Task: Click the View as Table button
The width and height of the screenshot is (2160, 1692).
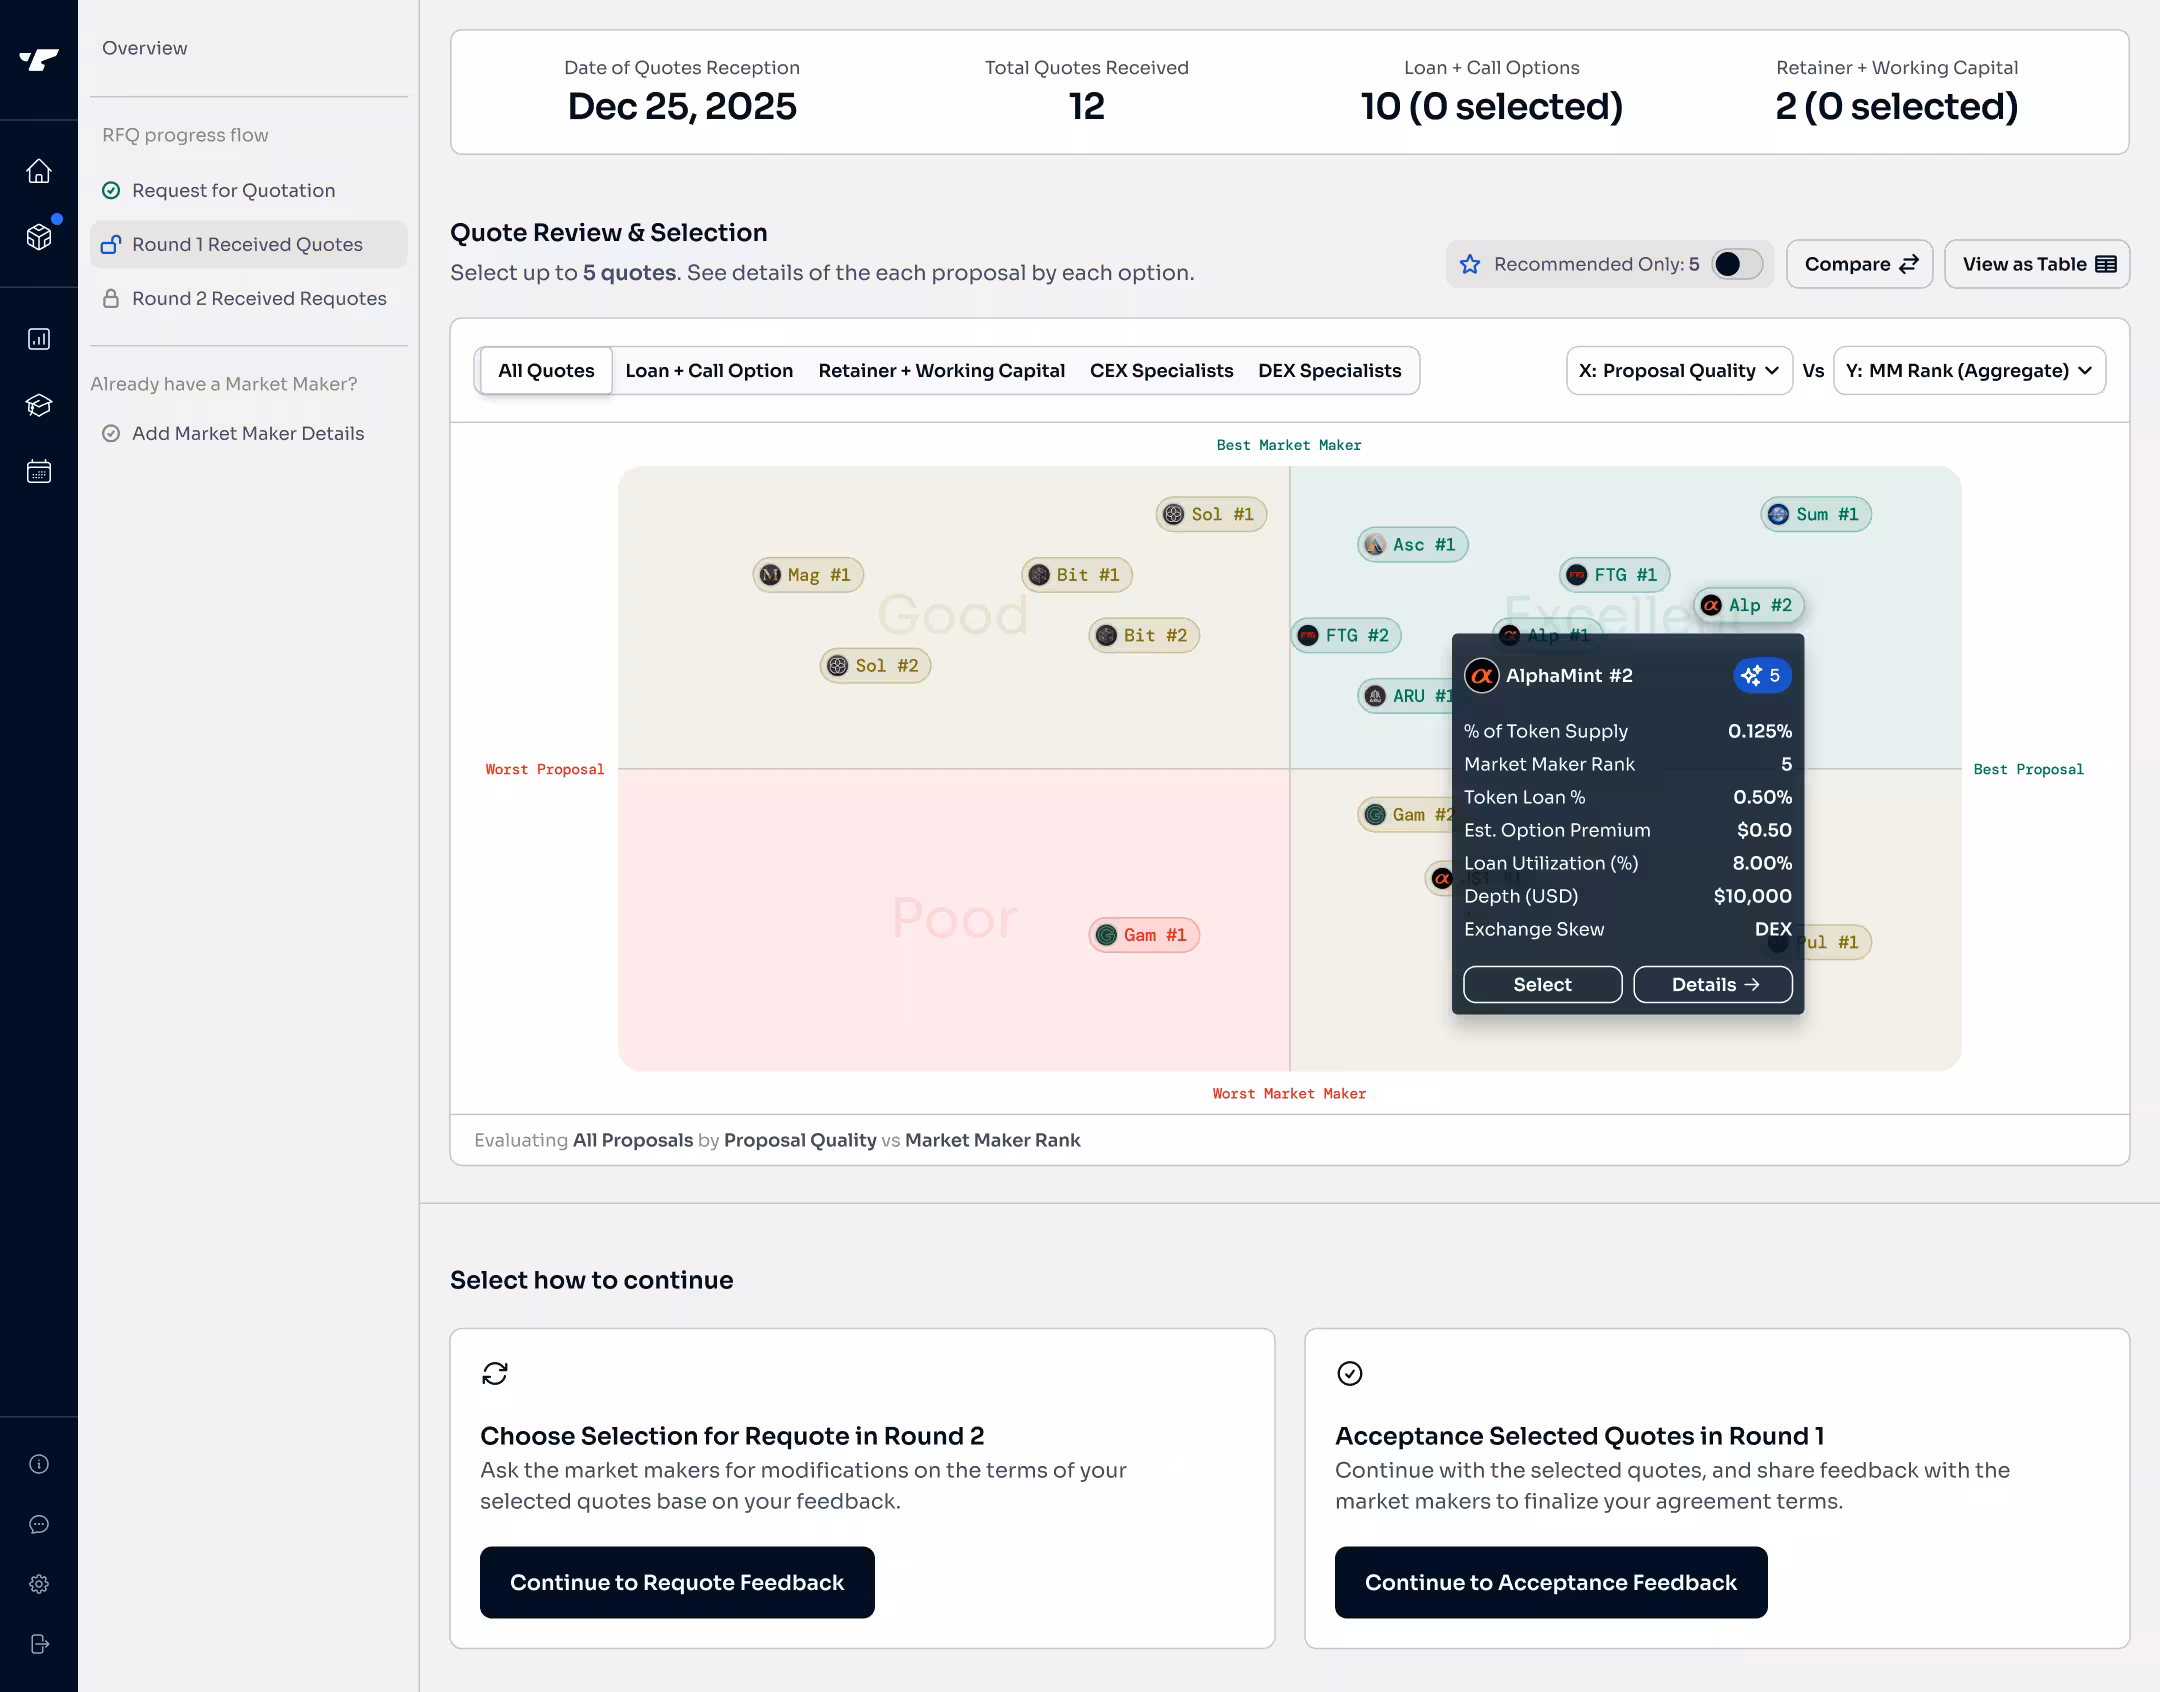Action: click(x=2037, y=264)
